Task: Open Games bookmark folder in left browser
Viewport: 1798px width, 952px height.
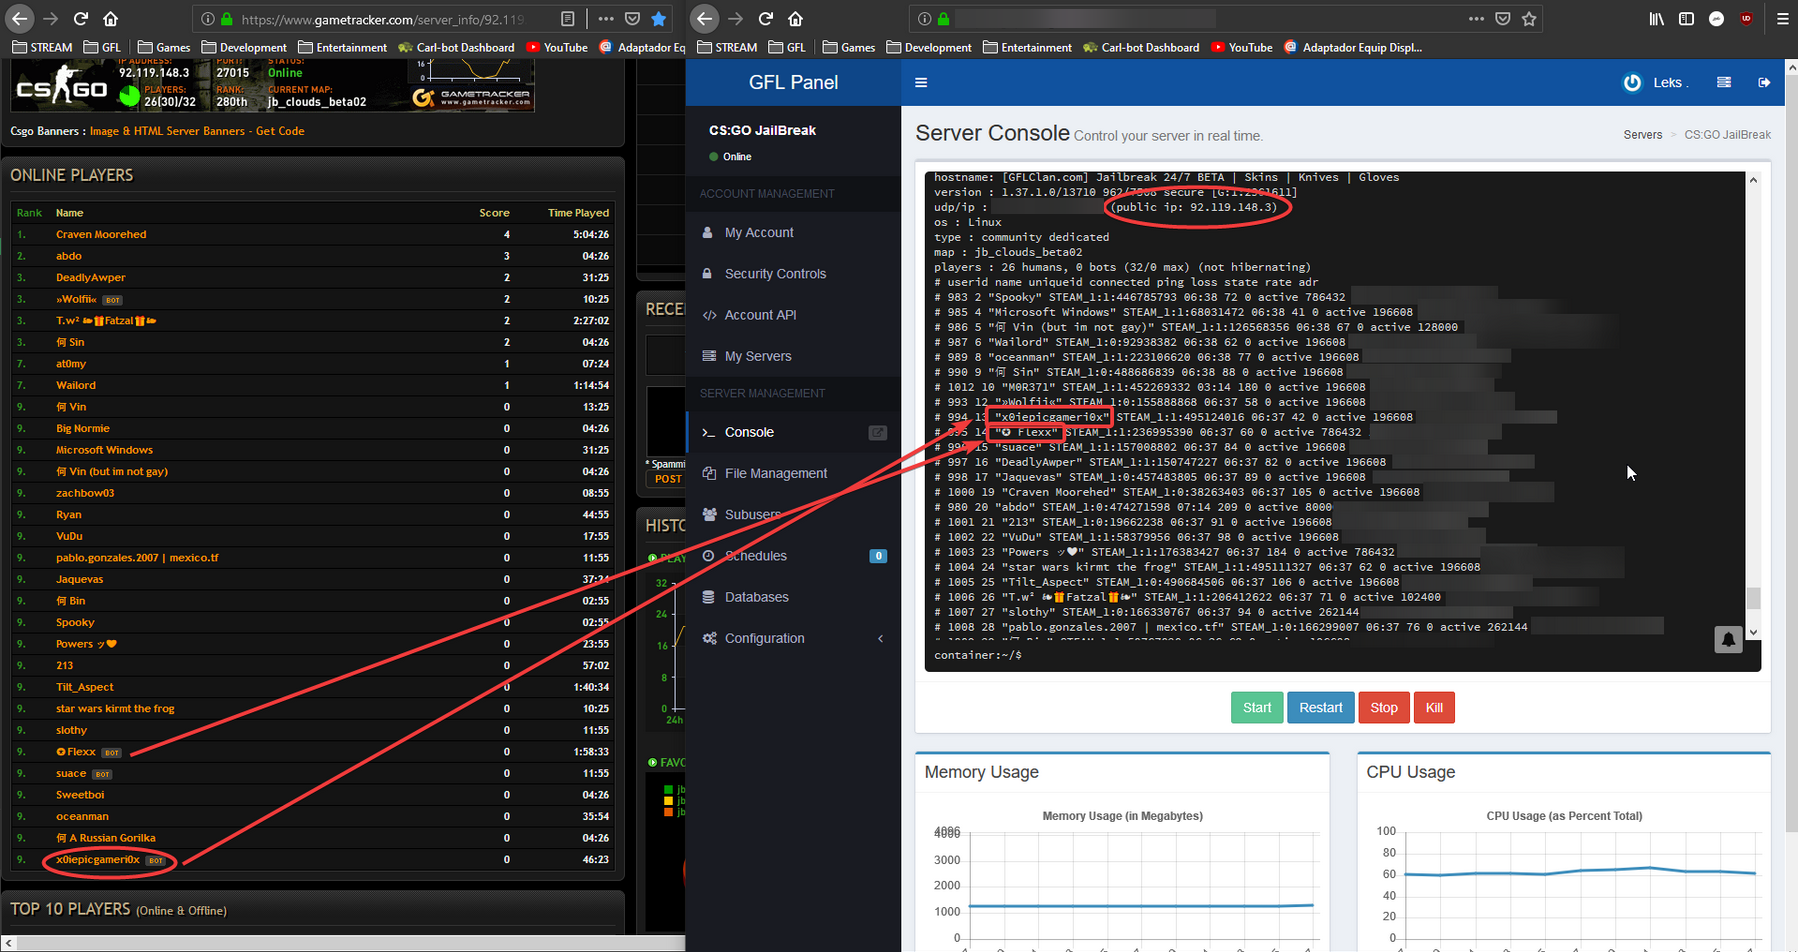Action: pyautogui.click(x=163, y=47)
